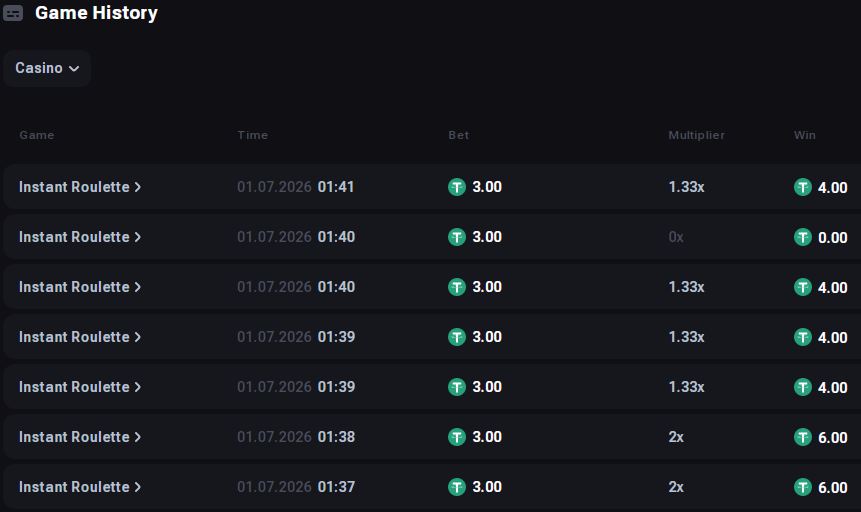
Task: Click the Tether win icon in the 01:41 row
Action: pos(803,187)
